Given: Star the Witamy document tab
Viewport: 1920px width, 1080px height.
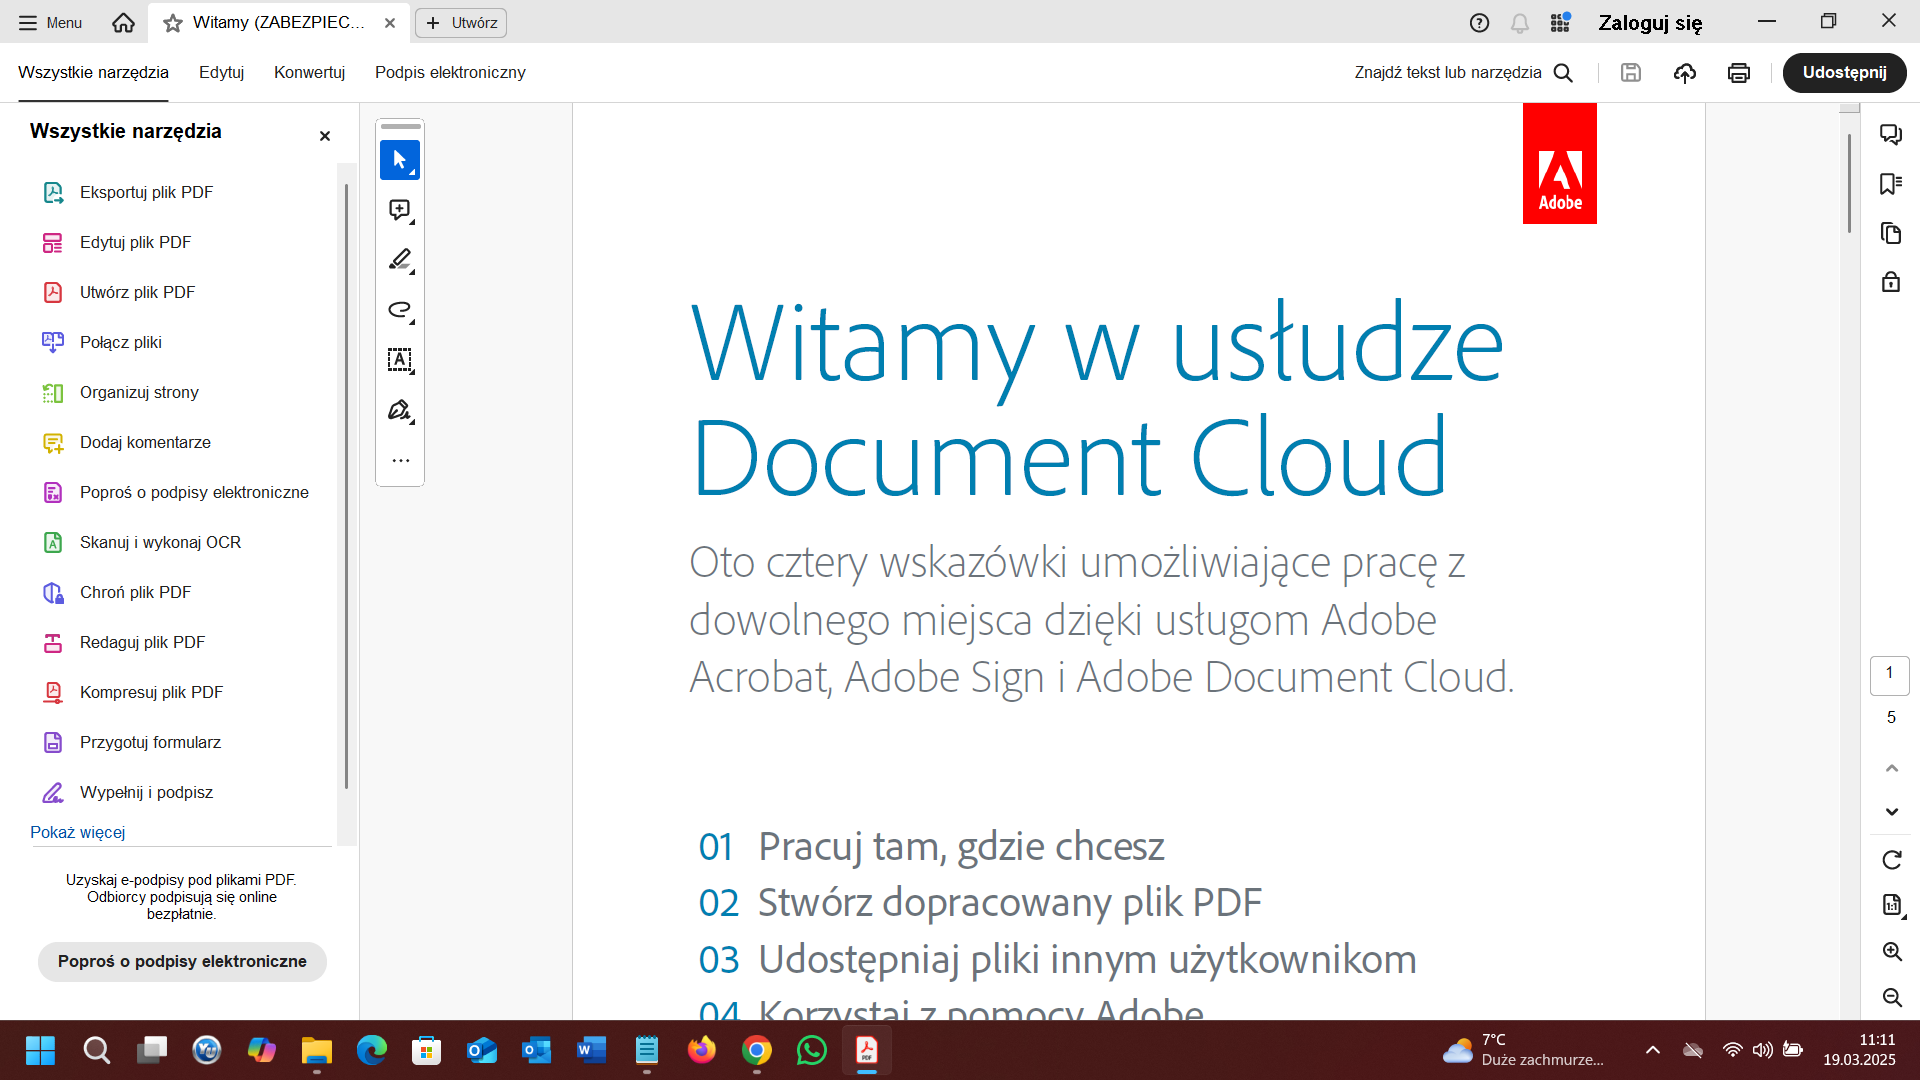Looking at the screenshot, I should pos(173,23).
